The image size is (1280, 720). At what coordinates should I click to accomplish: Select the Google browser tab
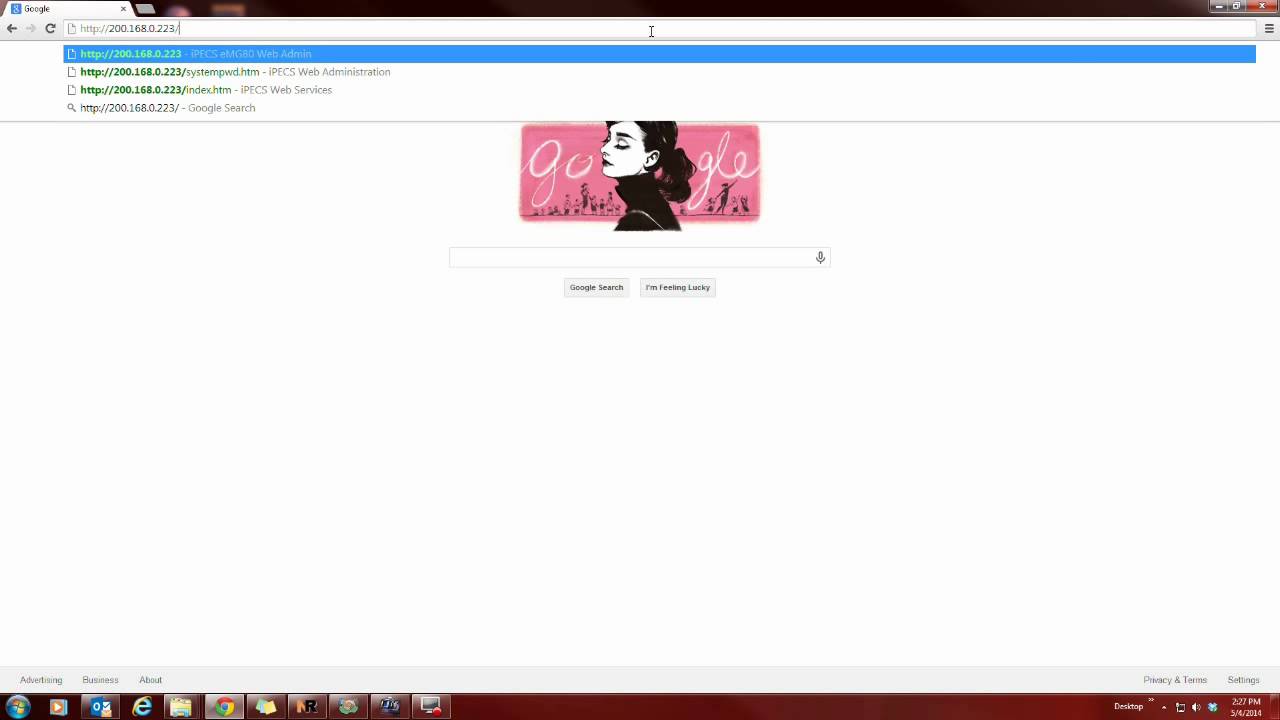[x=66, y=9]
